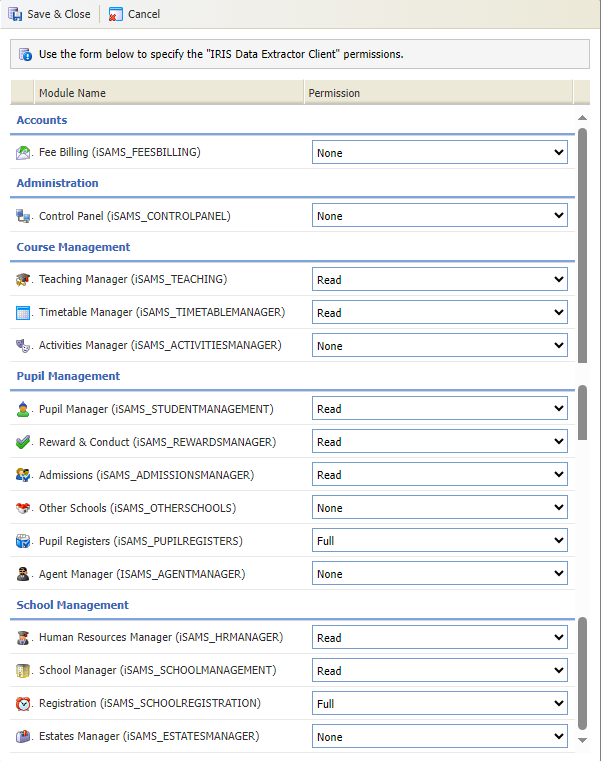Click the Timetable Manager (iSAMS_TIMETABLEMANAGER) label
The height and width of the screenshot is (761, 601).
(162, 313)
